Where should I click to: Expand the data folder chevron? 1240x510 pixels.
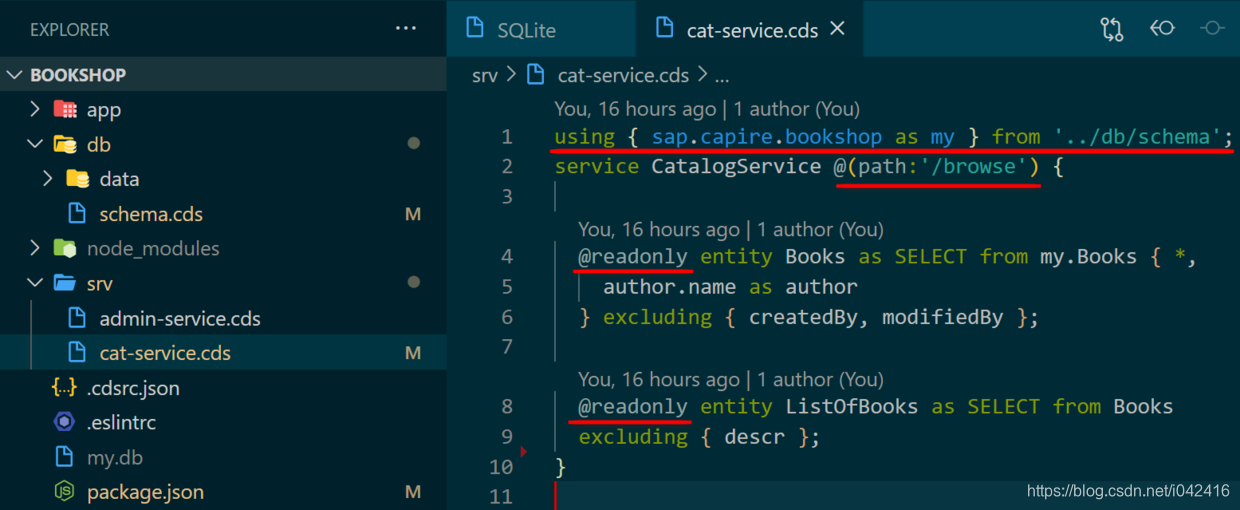(x=48, y=179)
